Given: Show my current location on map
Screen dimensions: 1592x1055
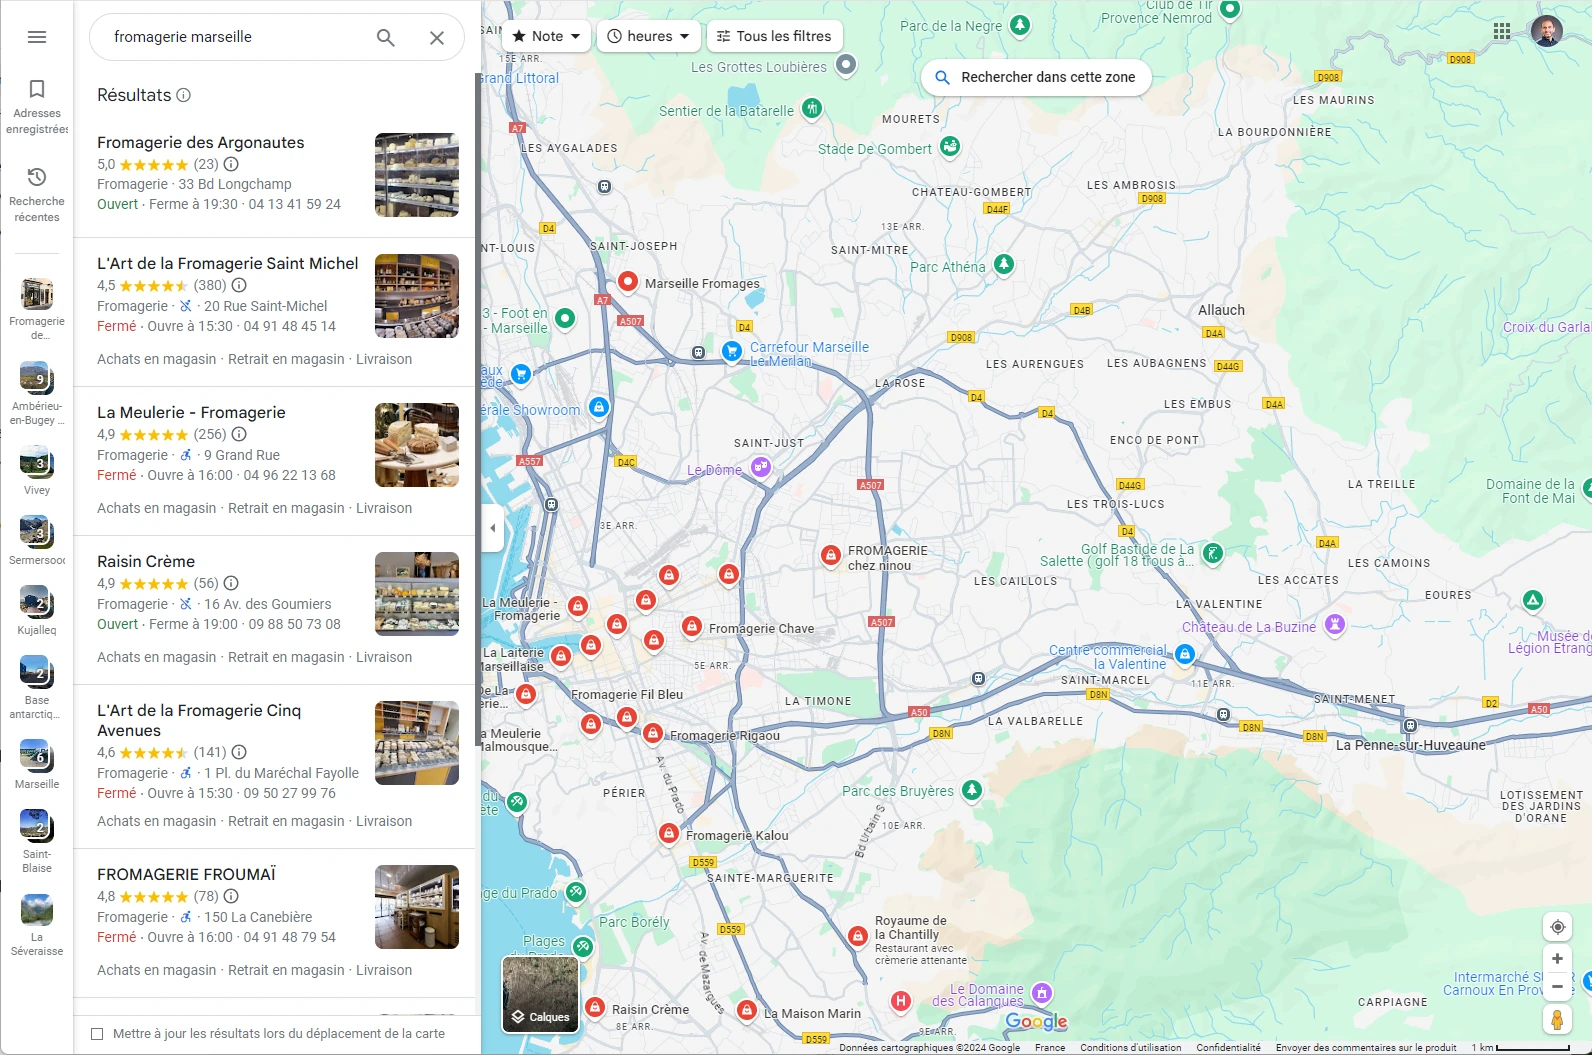Looking at the screenshot, I should (1557, 927).
